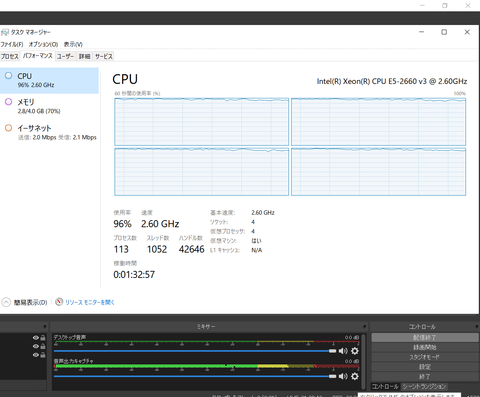Undock the コントロール panel with its corner icon
The image size is (480, 397).
(x=477, y=327)
